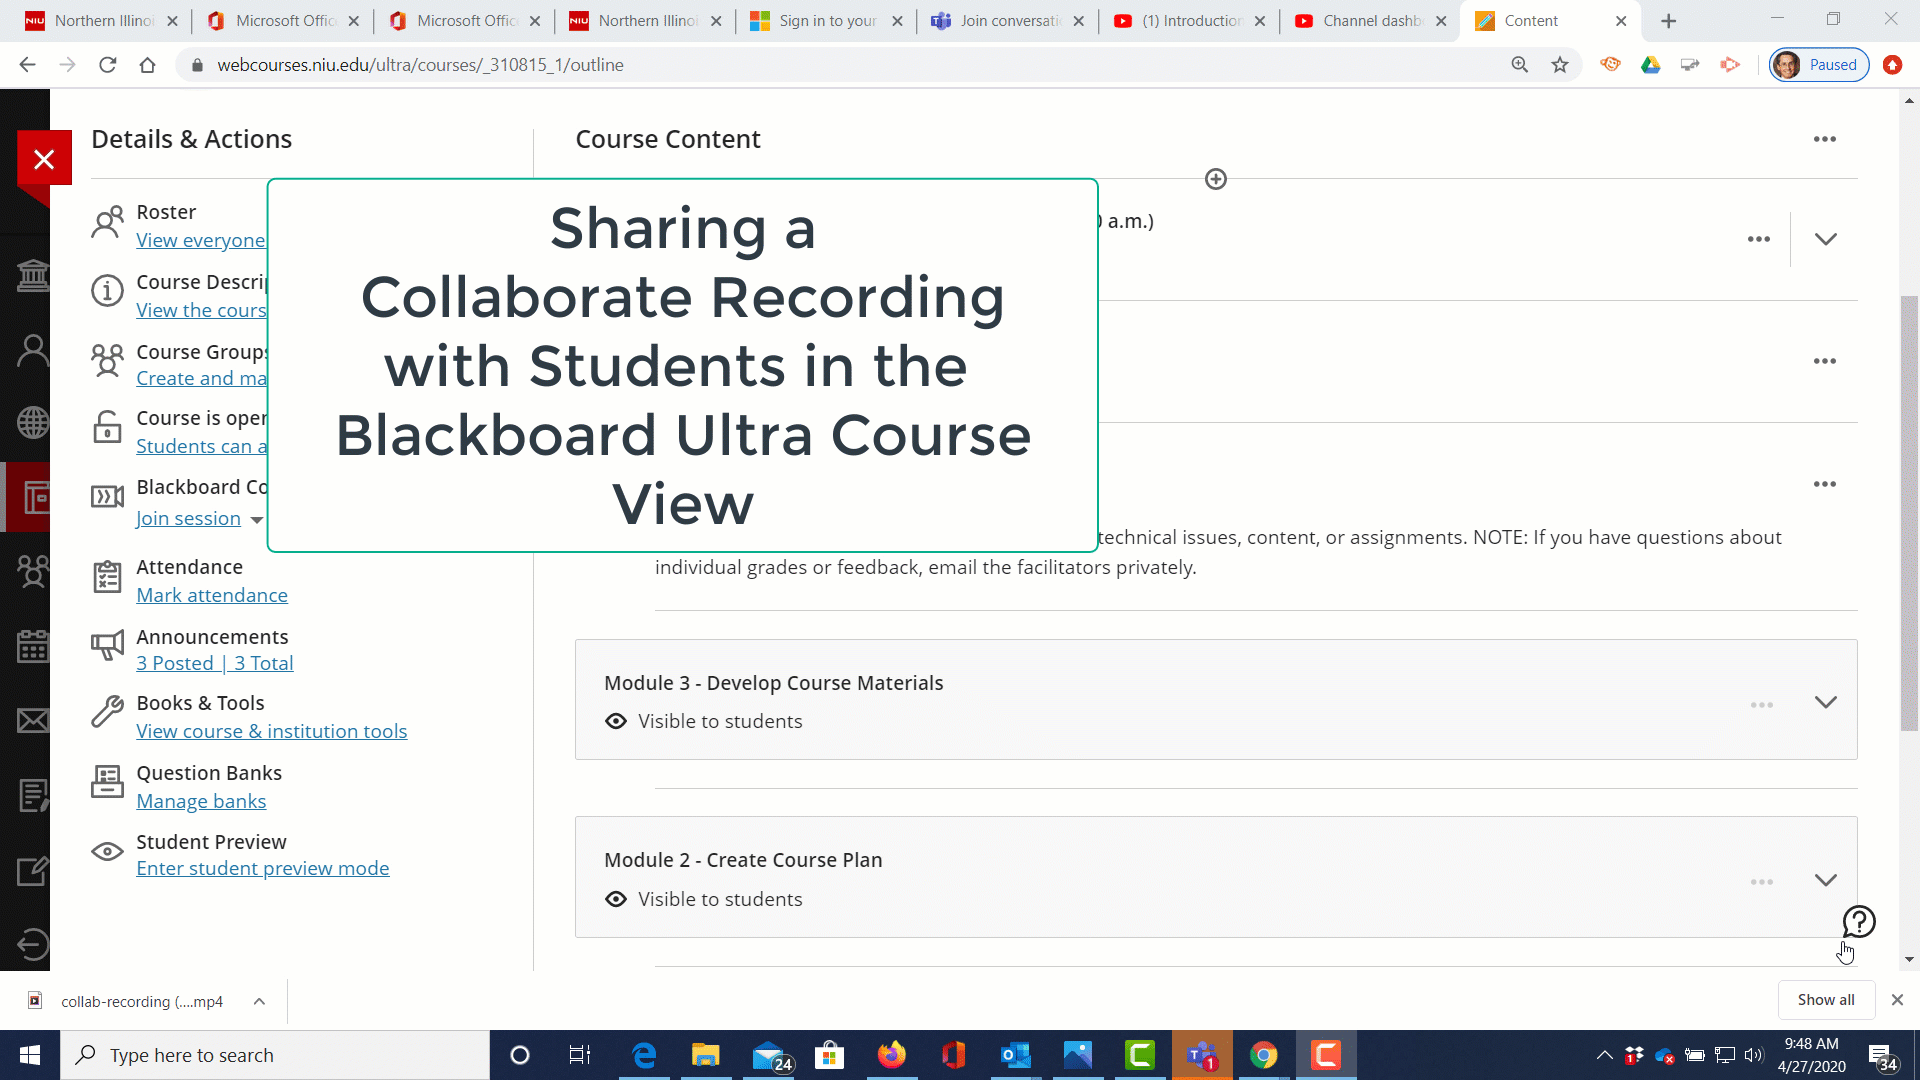Click the page vertical scrollbar thumb
The image size is (1920, 1080).
tap(1909, 514)
